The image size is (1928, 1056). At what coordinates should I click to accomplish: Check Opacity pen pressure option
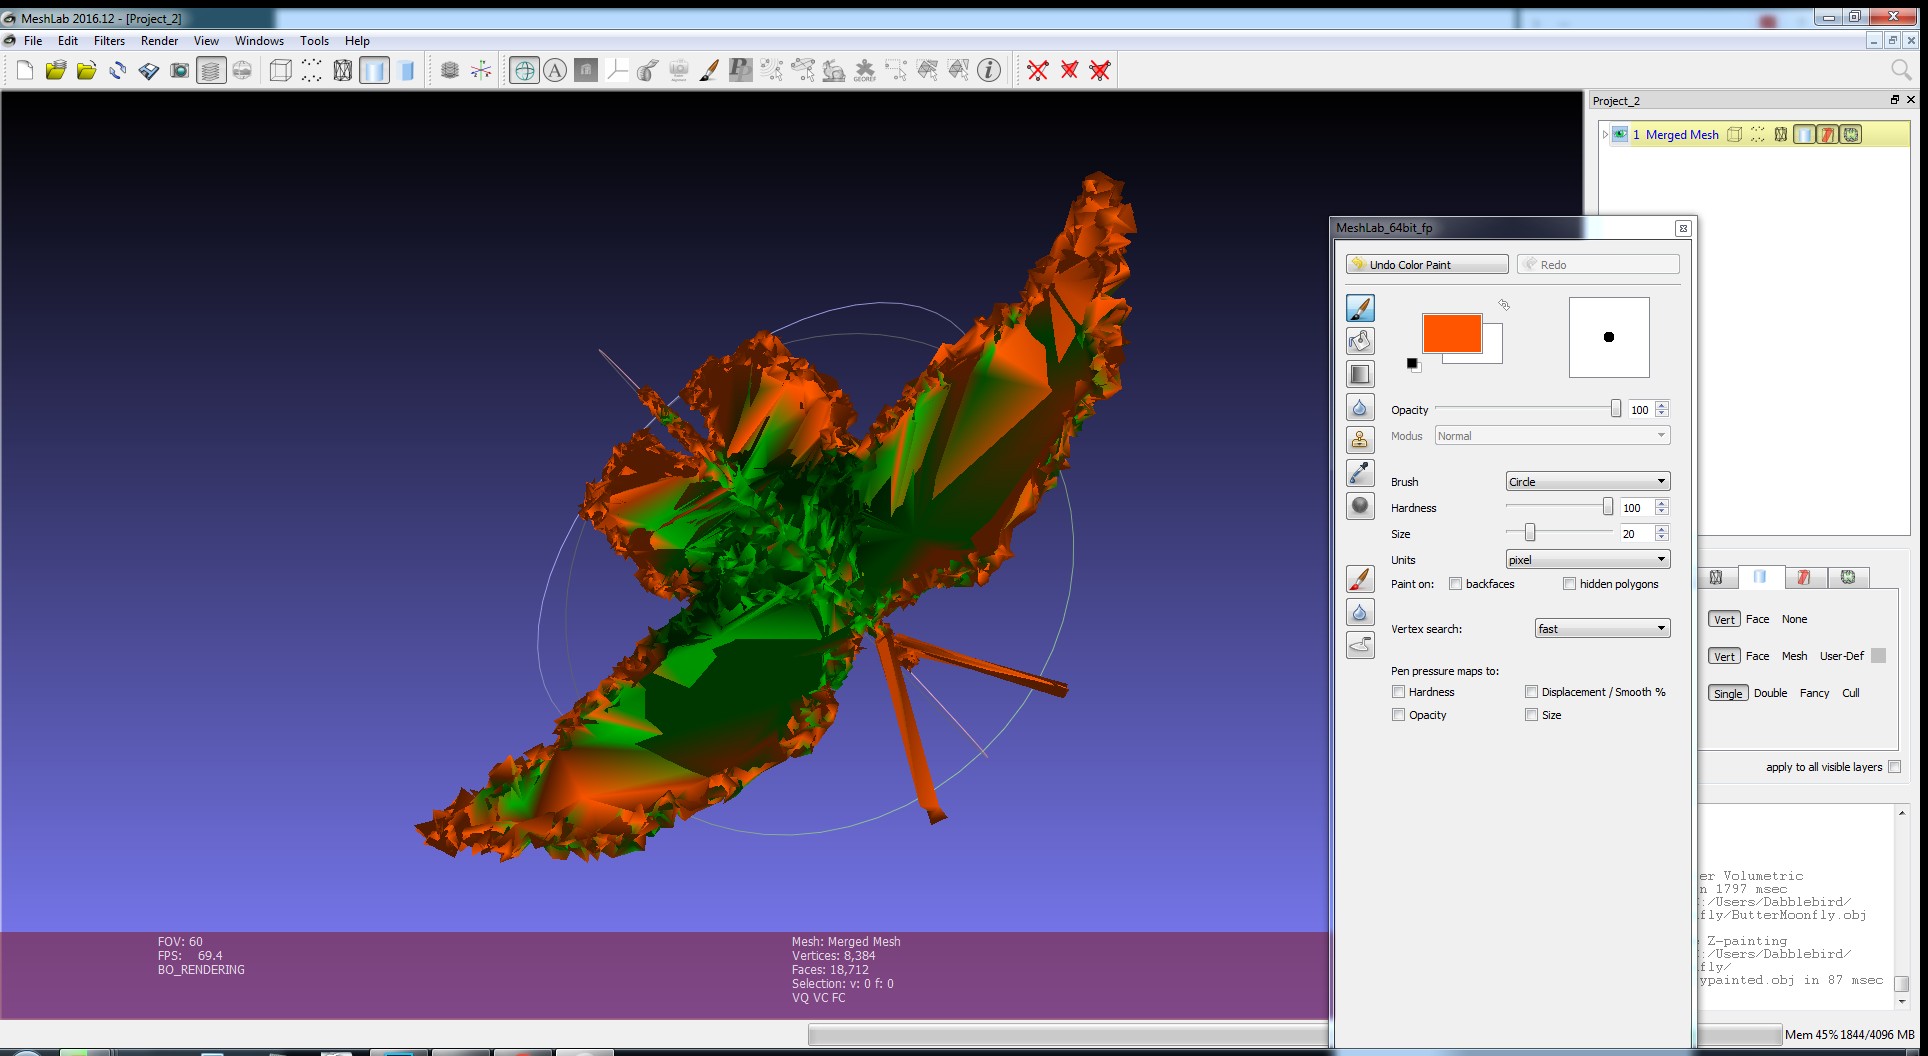coord(1399,715)
